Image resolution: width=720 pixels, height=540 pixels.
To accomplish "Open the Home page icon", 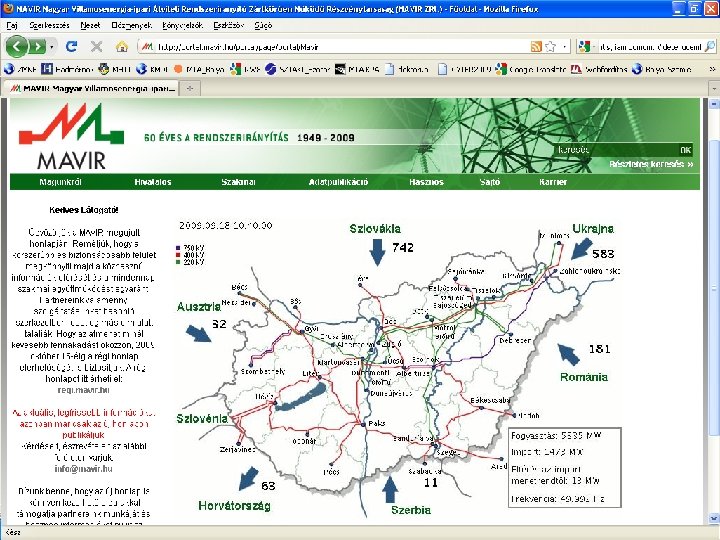I will (122, 46).
